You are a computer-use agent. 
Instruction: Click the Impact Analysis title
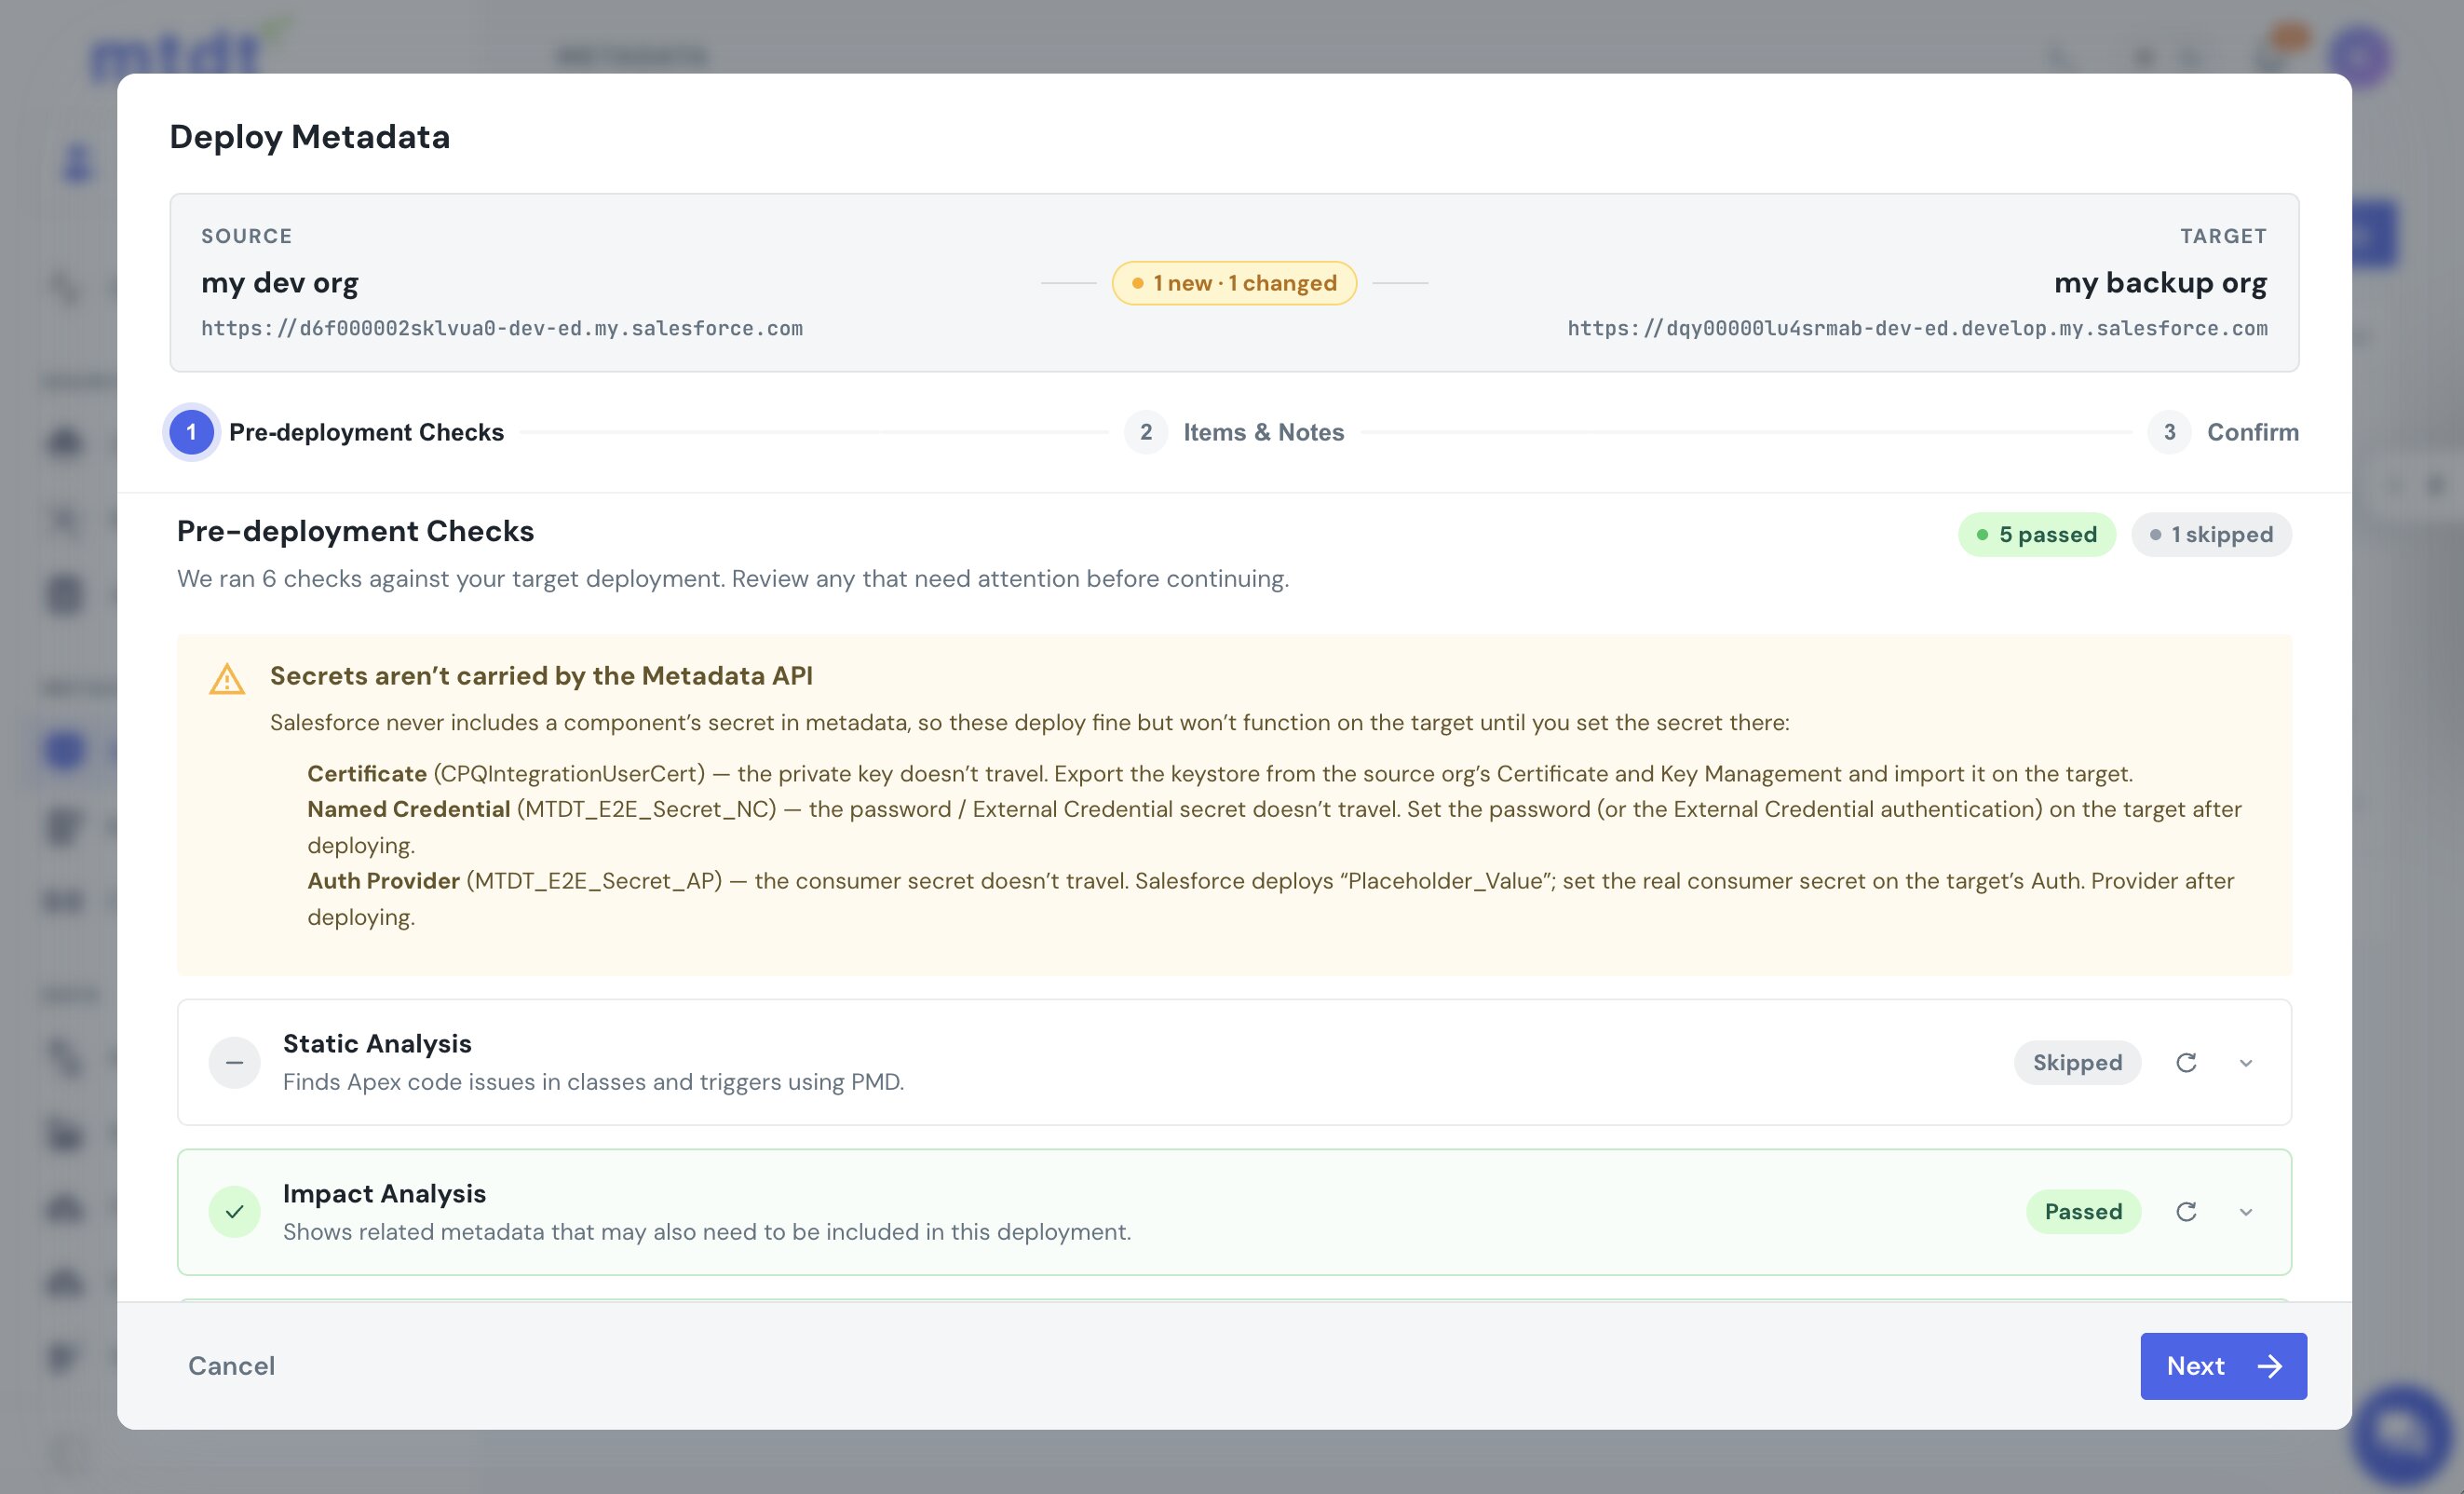coord(384,1193)
